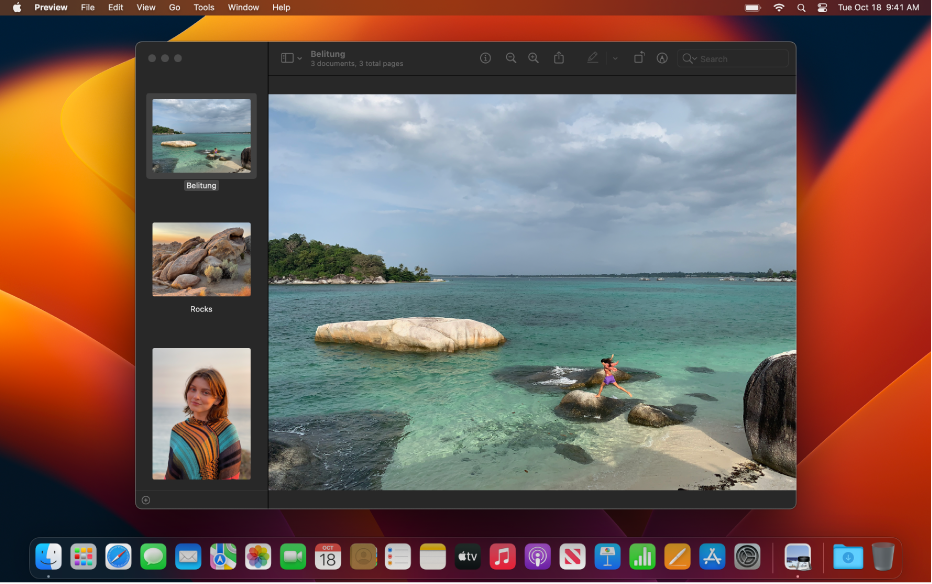Select the Rocks thumbnail in the sidebar
Screen dimensions: 932x584
click(201, 259)
